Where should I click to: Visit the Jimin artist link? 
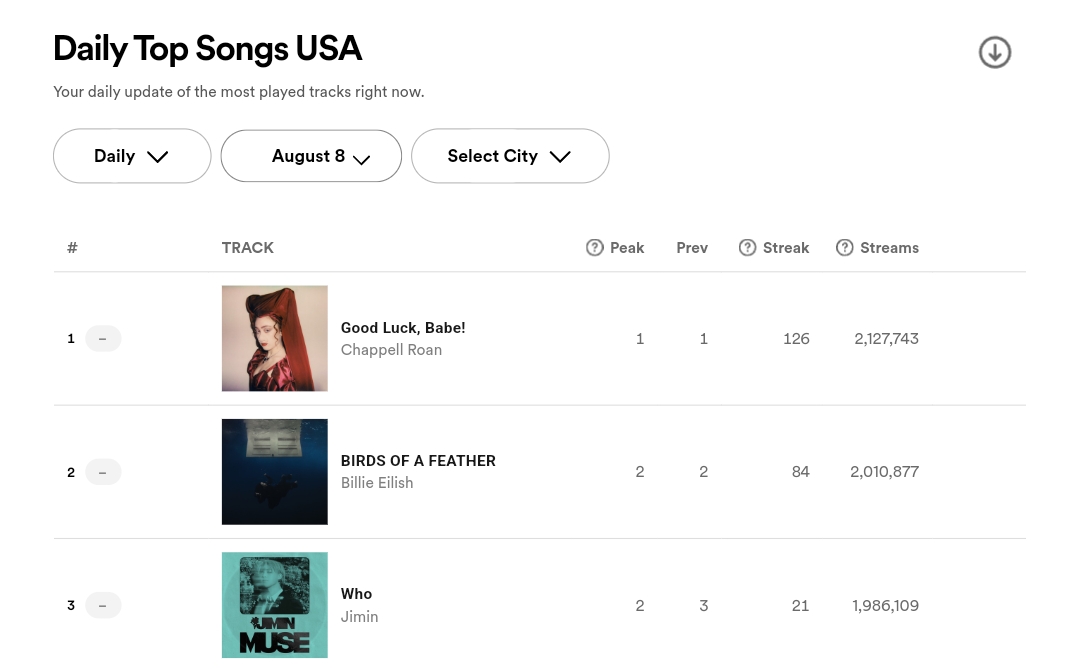click(360, 617)
